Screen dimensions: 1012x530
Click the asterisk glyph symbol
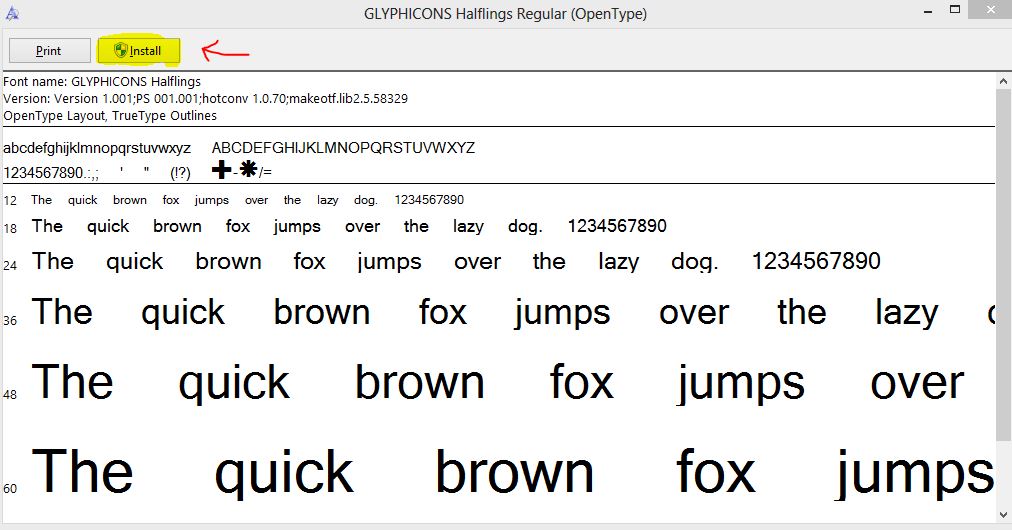248,169
